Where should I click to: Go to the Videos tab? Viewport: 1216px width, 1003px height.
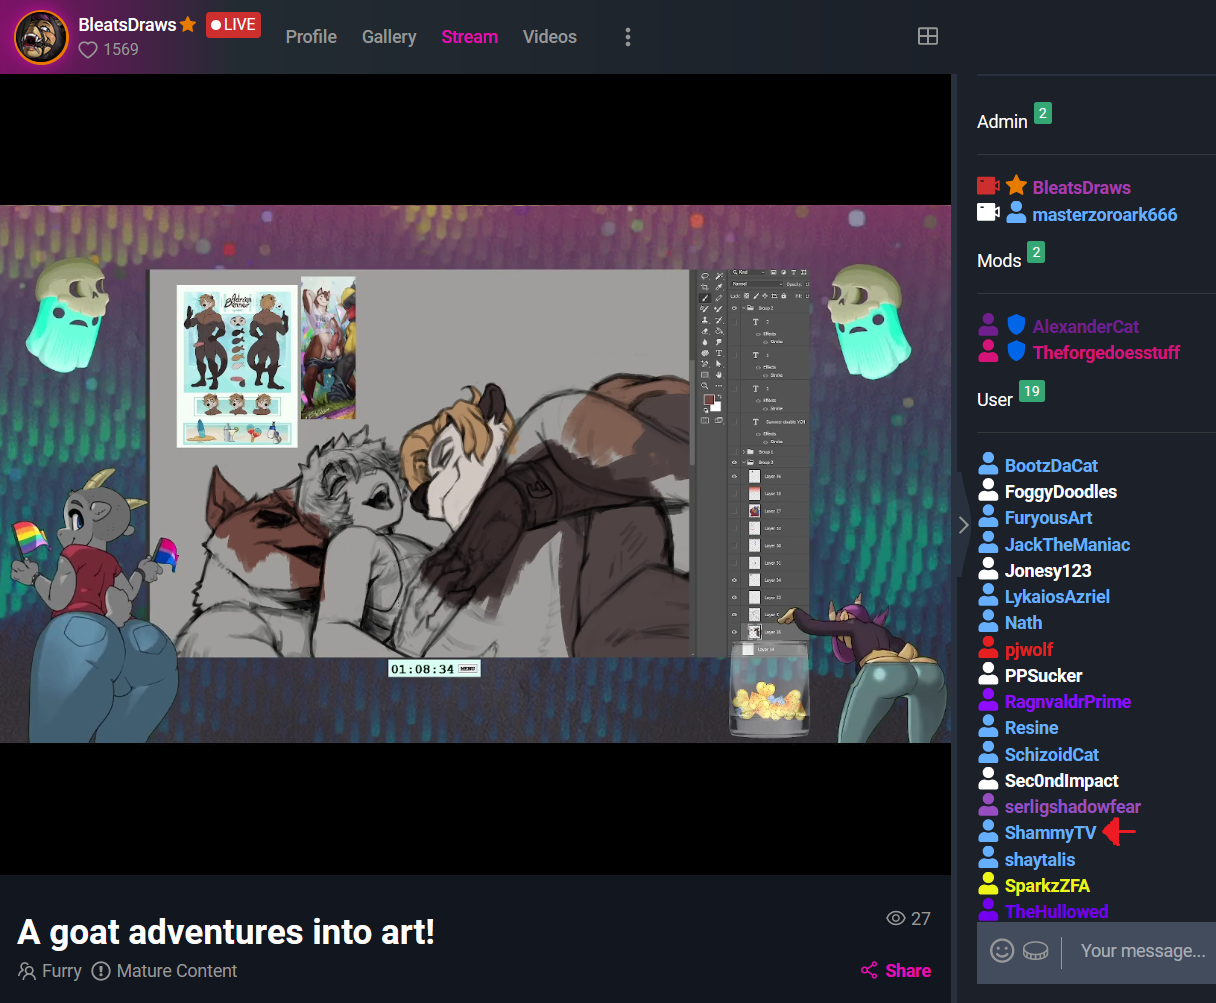pyautogui.click(x=550, y=37)
